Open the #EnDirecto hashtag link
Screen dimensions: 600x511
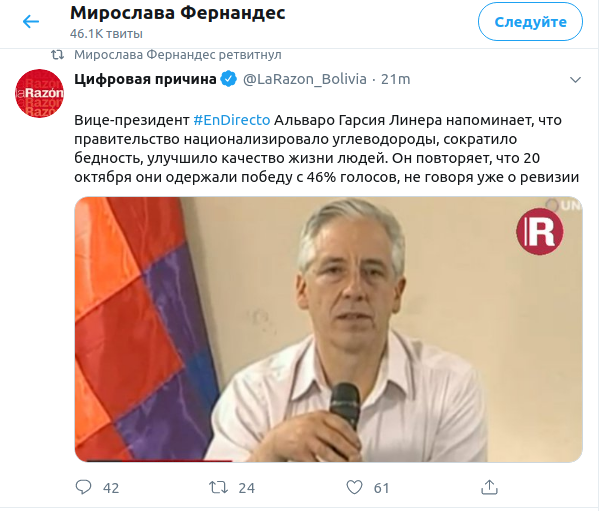click(232, 120)
